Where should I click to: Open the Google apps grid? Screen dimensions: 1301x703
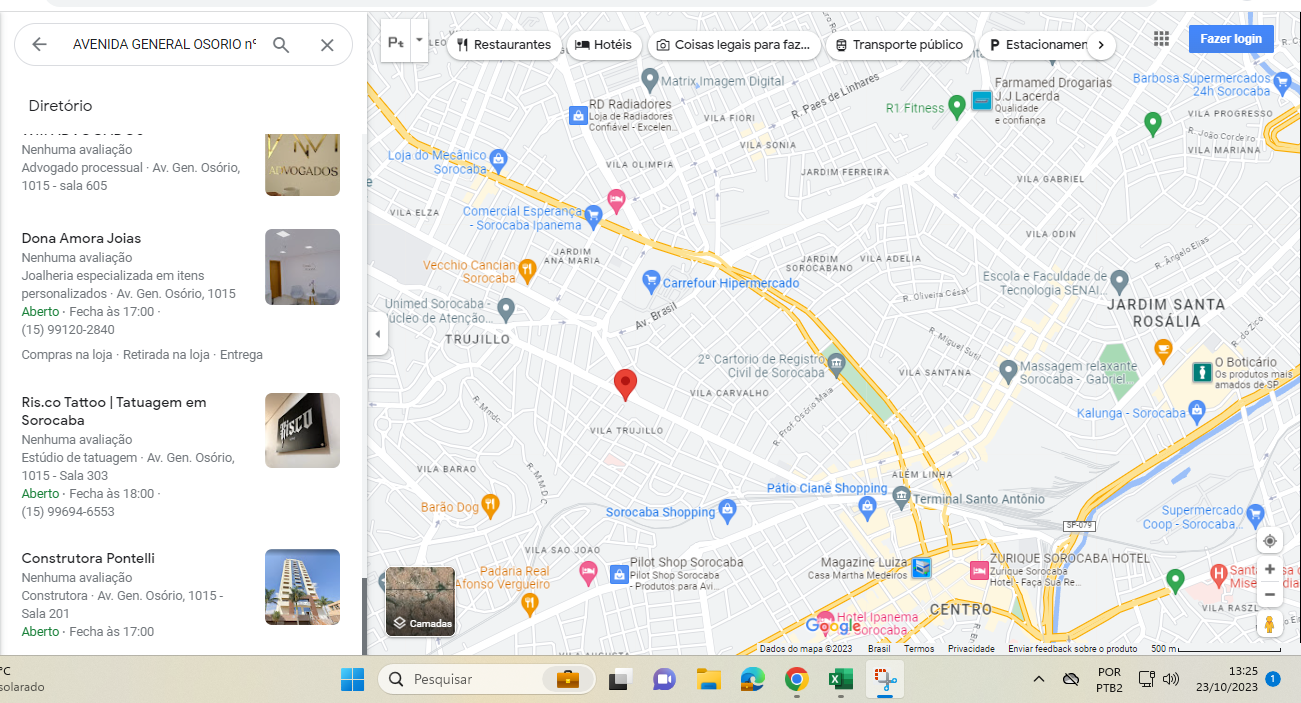coord(1161,39)
